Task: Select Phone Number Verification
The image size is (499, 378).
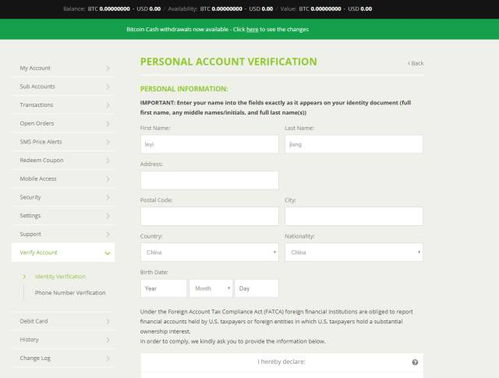Action: (70, 293)
